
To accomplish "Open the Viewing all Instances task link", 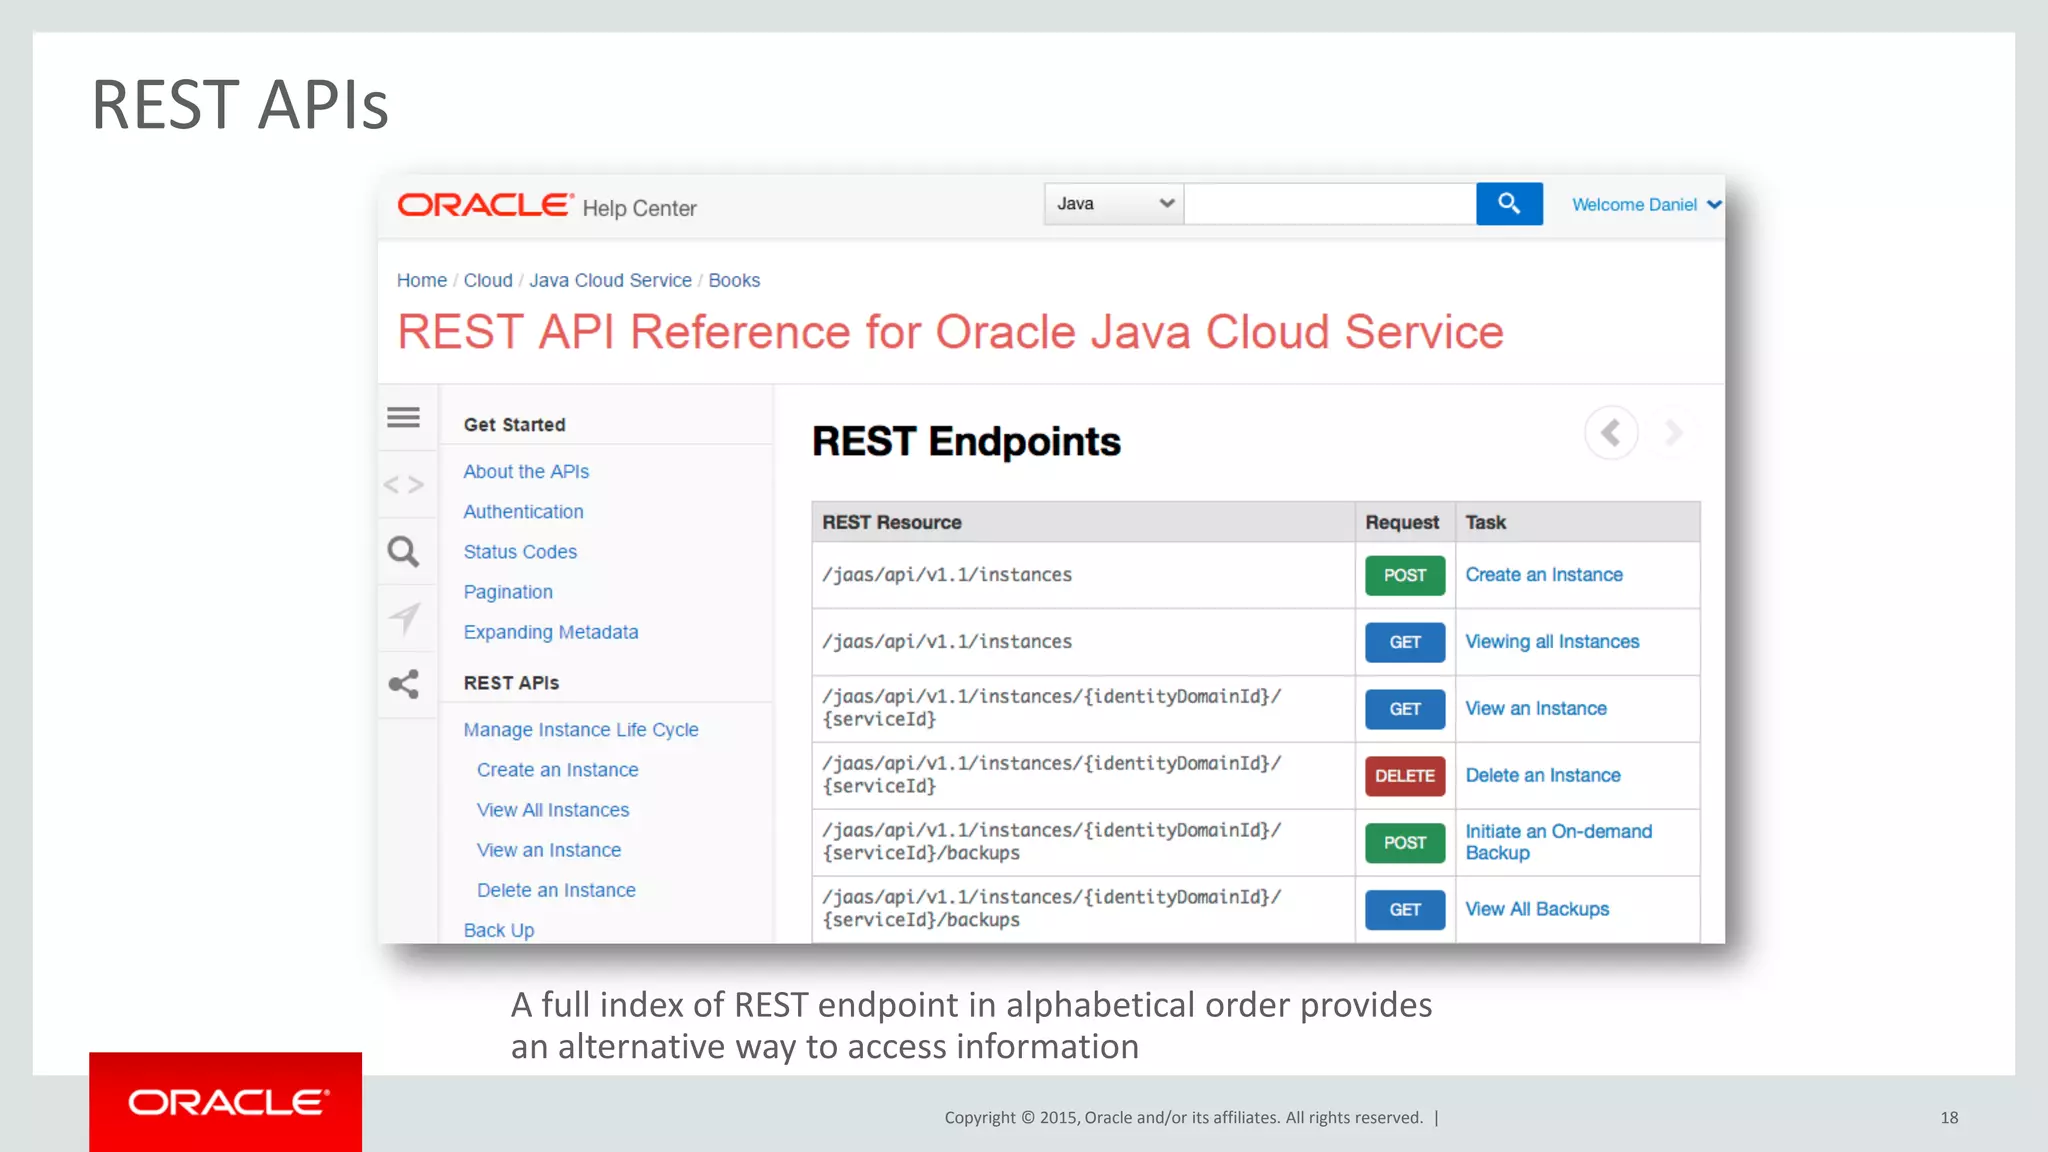I will (1551, 642).
